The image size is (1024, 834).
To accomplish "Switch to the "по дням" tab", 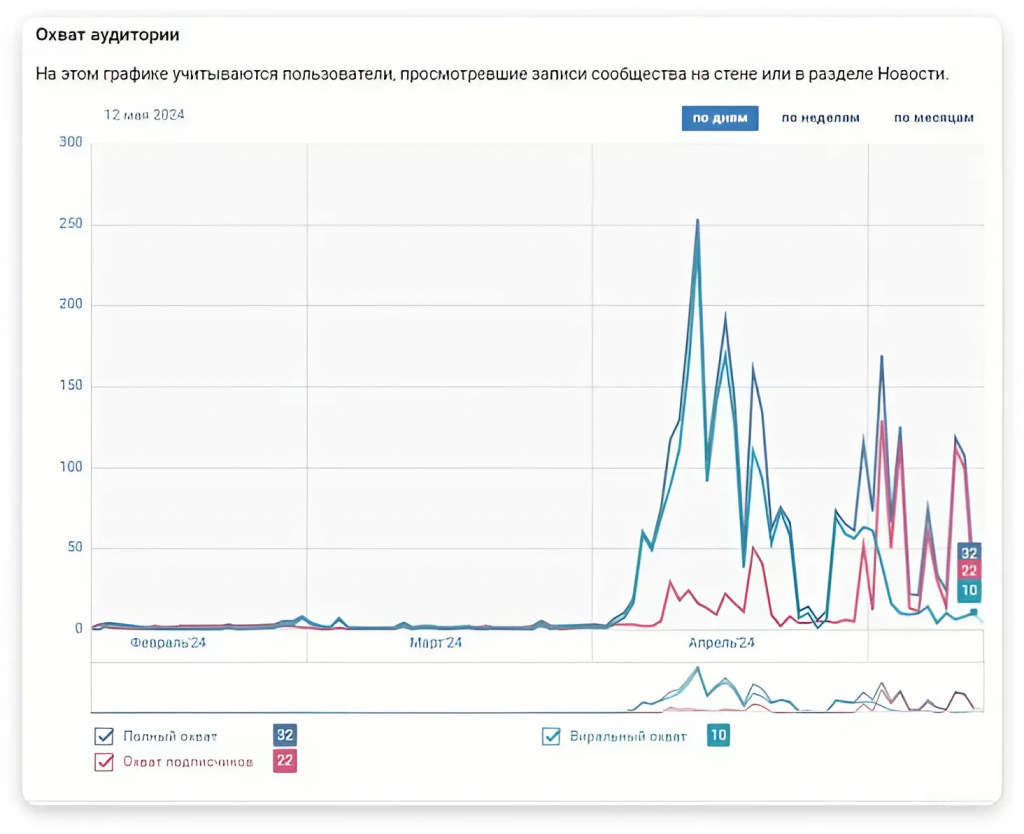I will point(720,118).
